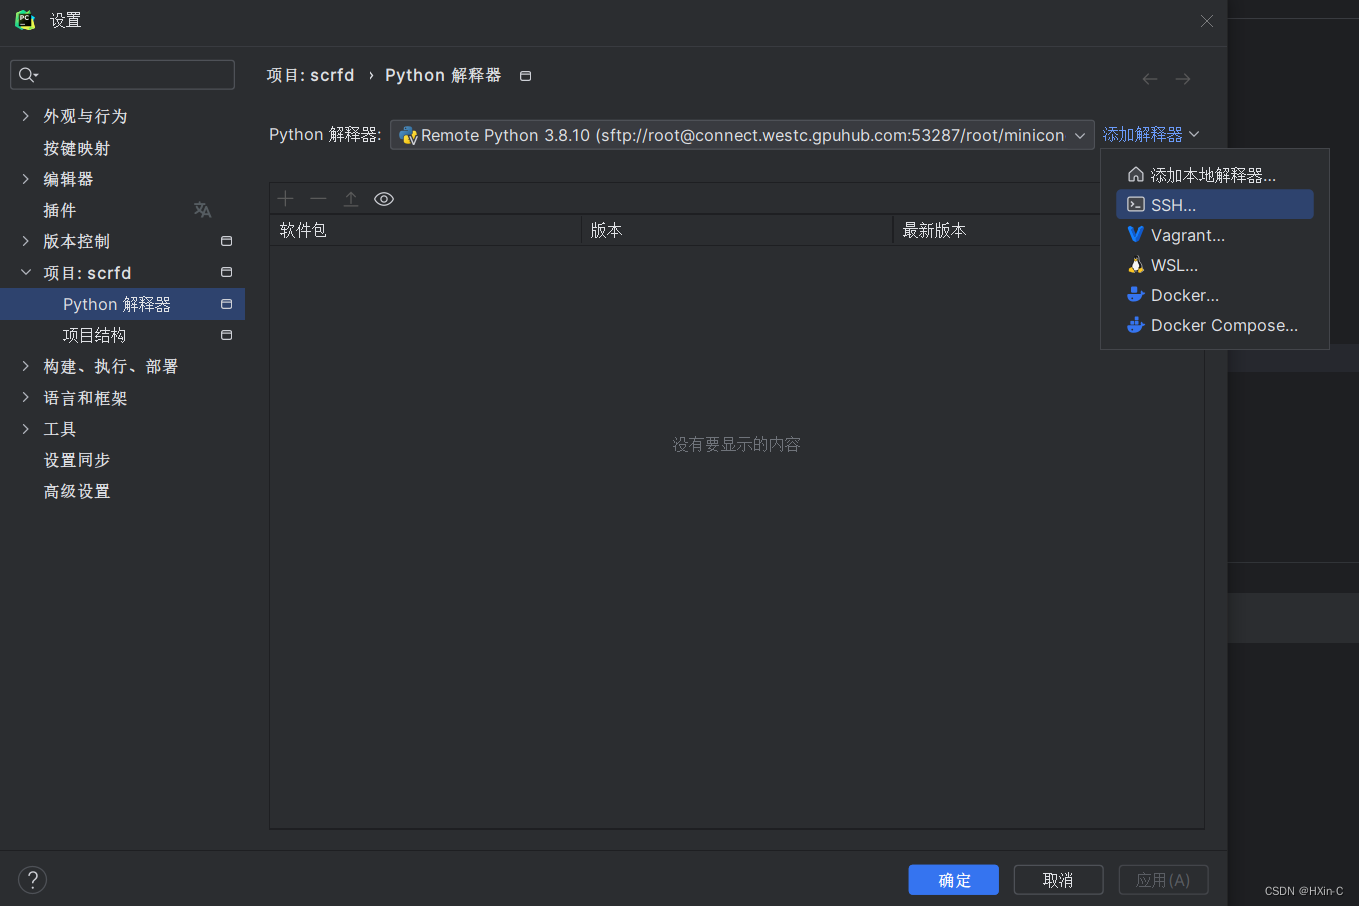The image size is (1359, 906).
Task: Collapse the 项目: scrfd section
Action: (x=26, y=272)
